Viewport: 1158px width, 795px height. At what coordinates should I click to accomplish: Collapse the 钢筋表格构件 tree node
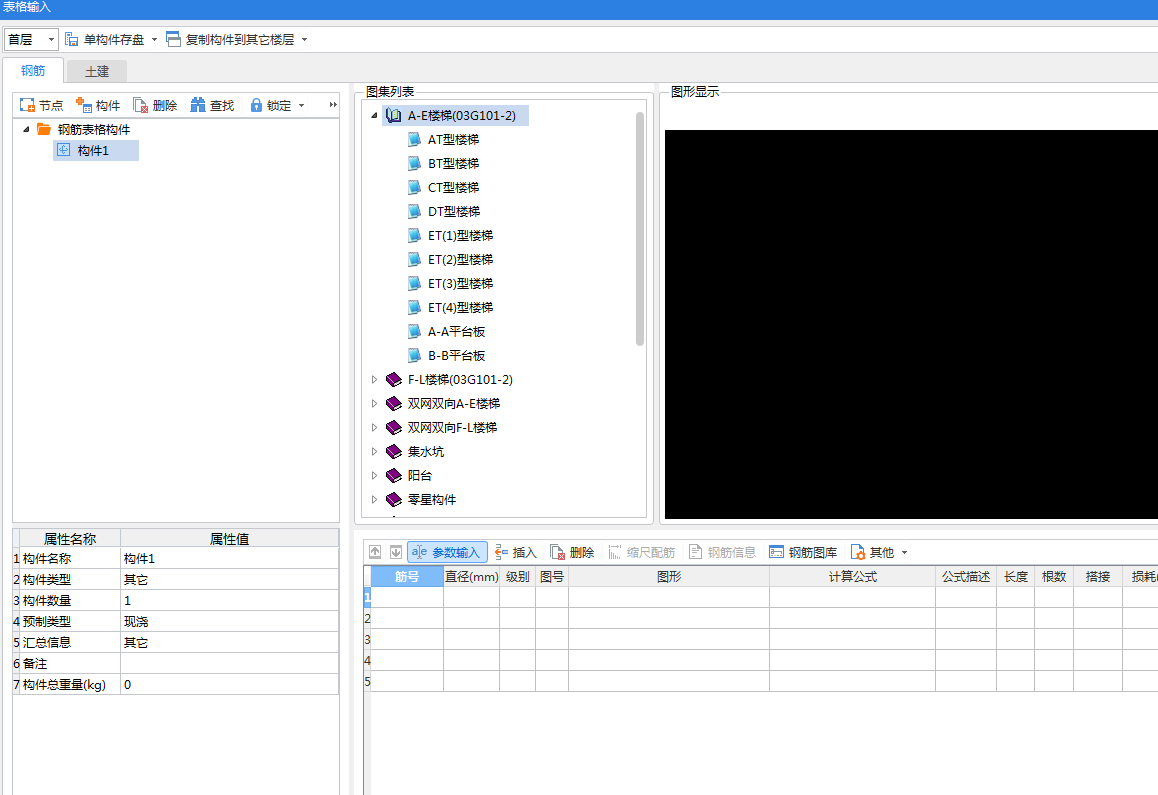coord(27,129)
